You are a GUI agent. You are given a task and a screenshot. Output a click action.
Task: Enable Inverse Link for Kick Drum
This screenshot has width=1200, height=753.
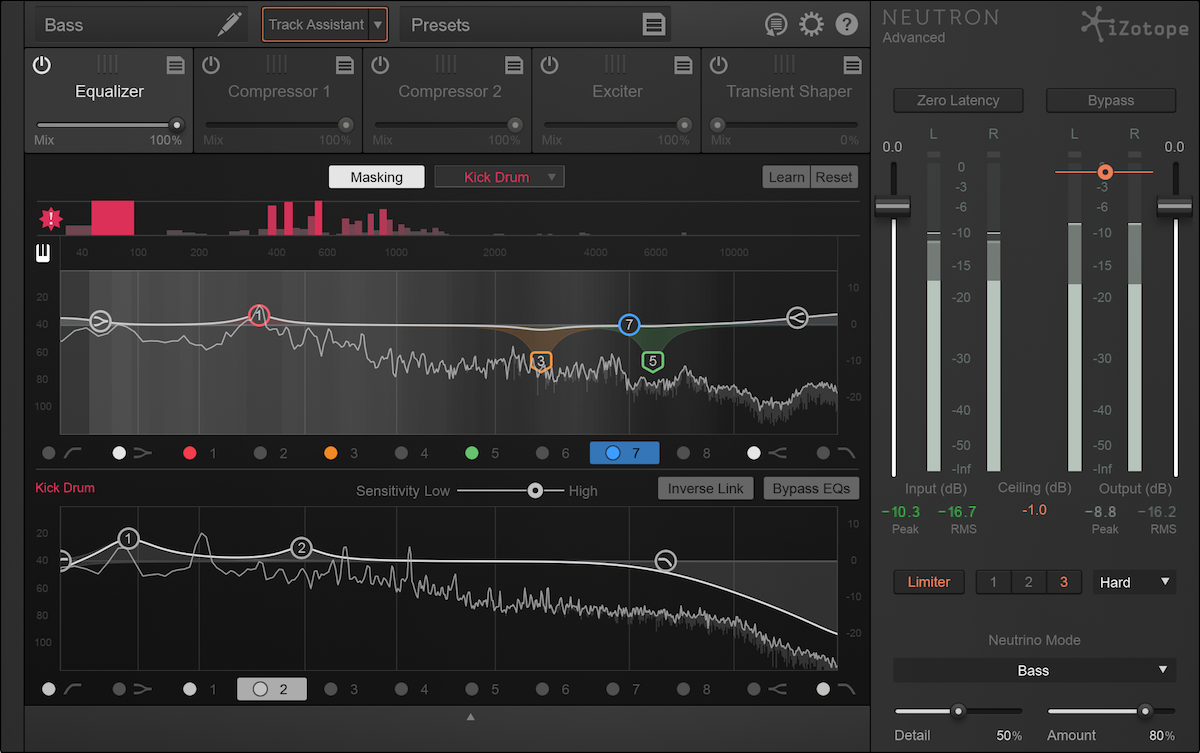[x=705, y=488]
